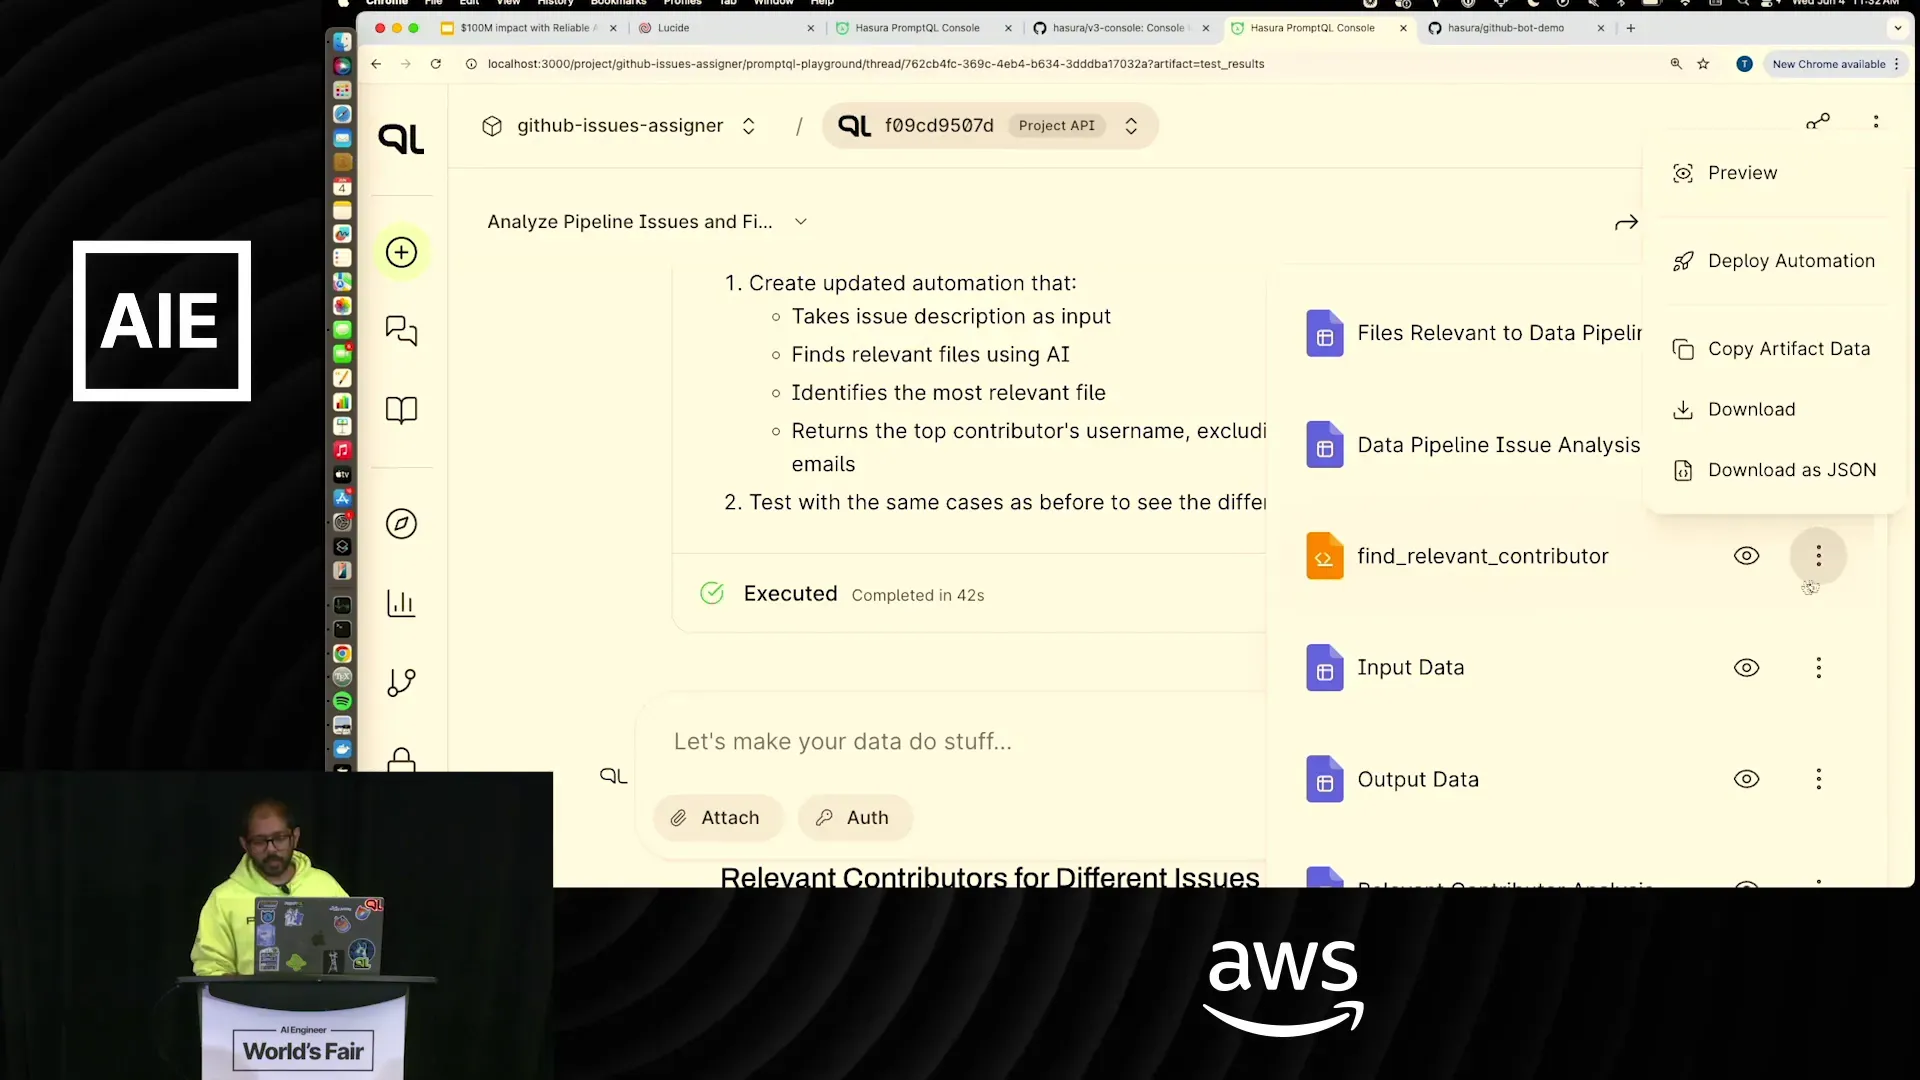Switch to the hasura/v3-console GitHub tab

coord(1120,28)
